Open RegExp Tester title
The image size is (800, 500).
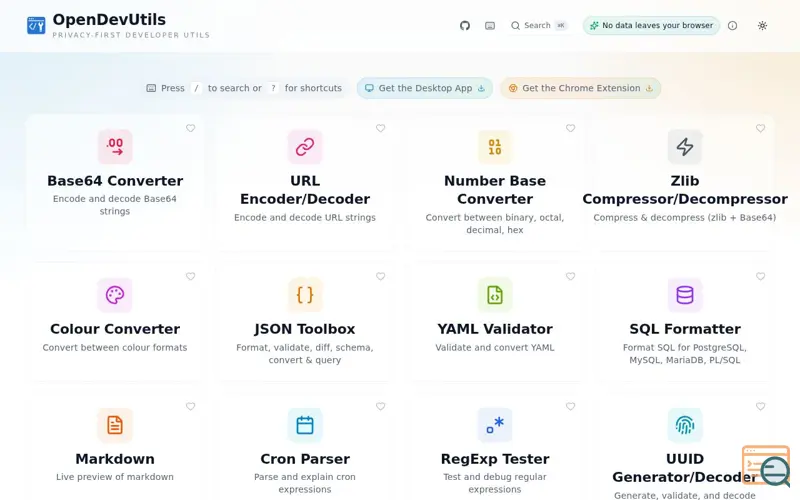coord(495,459)
